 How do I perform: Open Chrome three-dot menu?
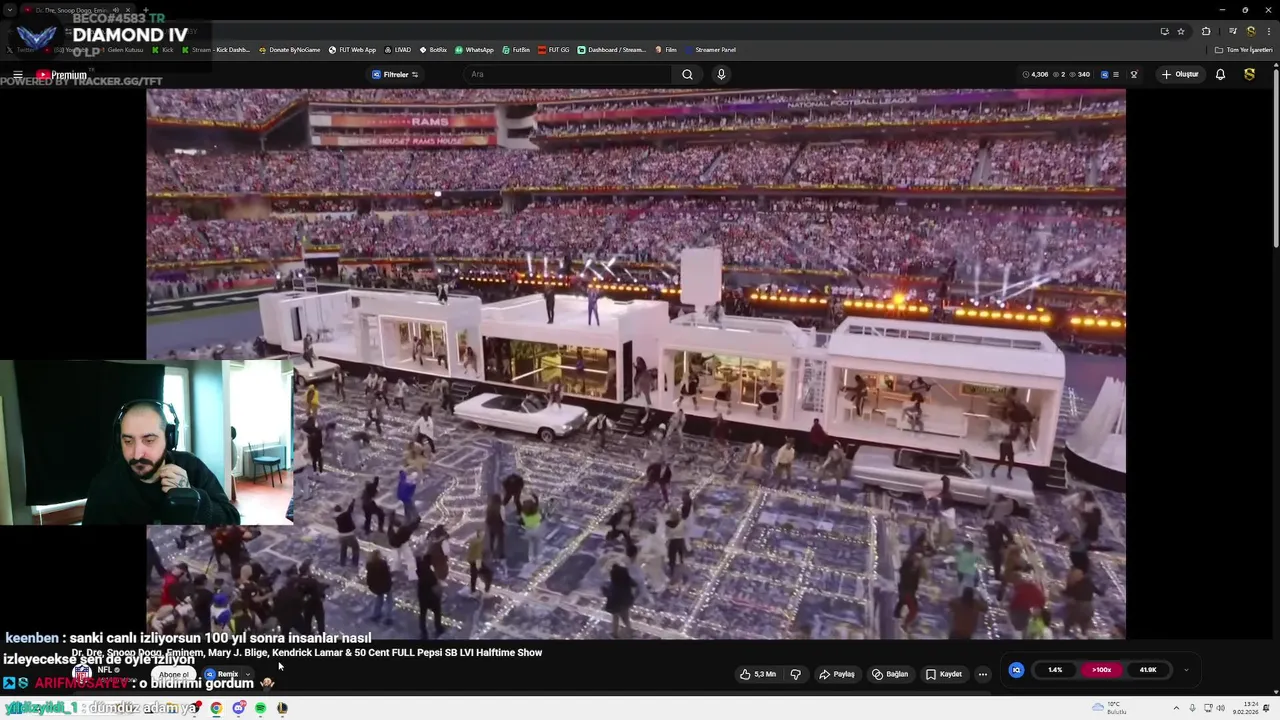tap(1267, 31)
